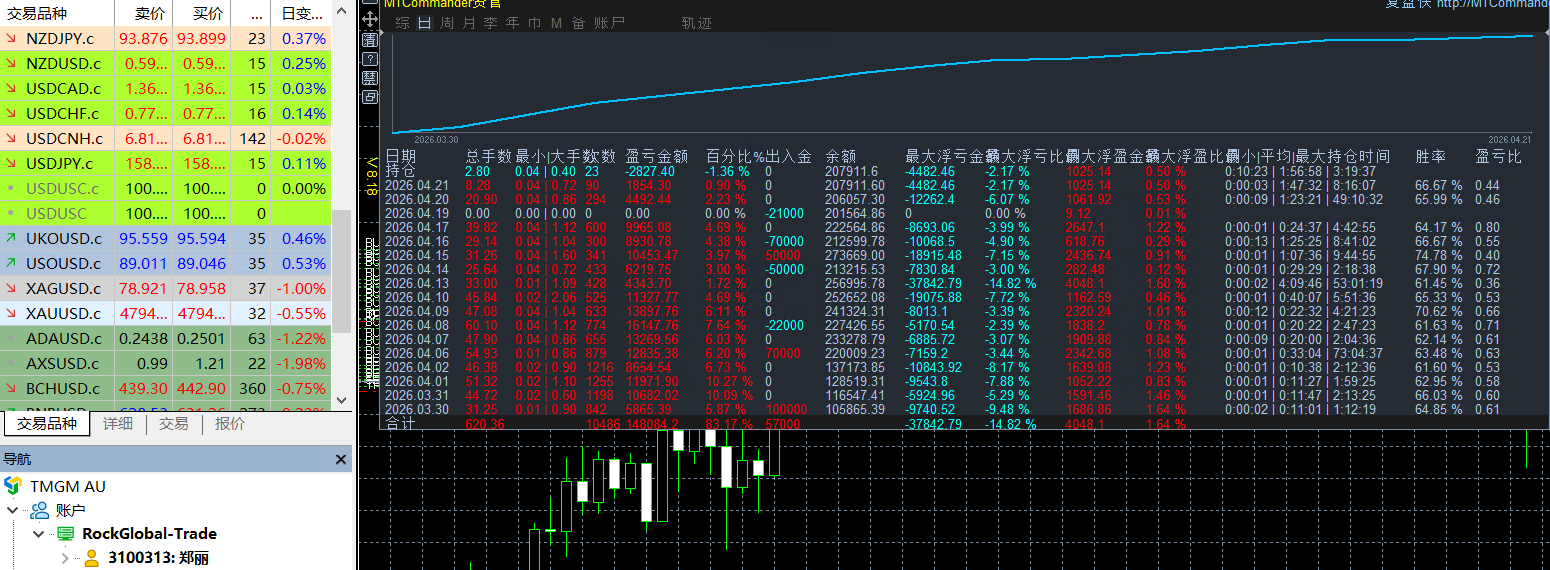
Task: Click the 余额 column header
Action: (x=841, y=157)
